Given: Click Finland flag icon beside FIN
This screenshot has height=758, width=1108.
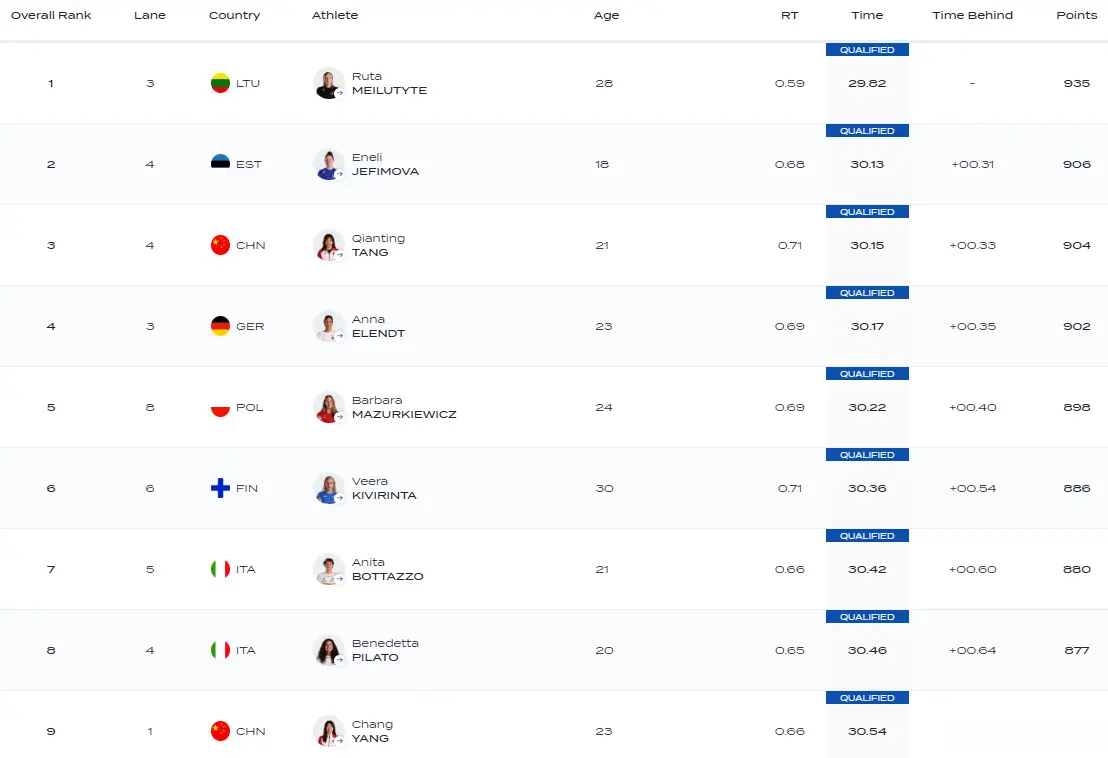Looking at the screenshot, I should [221, 488].
